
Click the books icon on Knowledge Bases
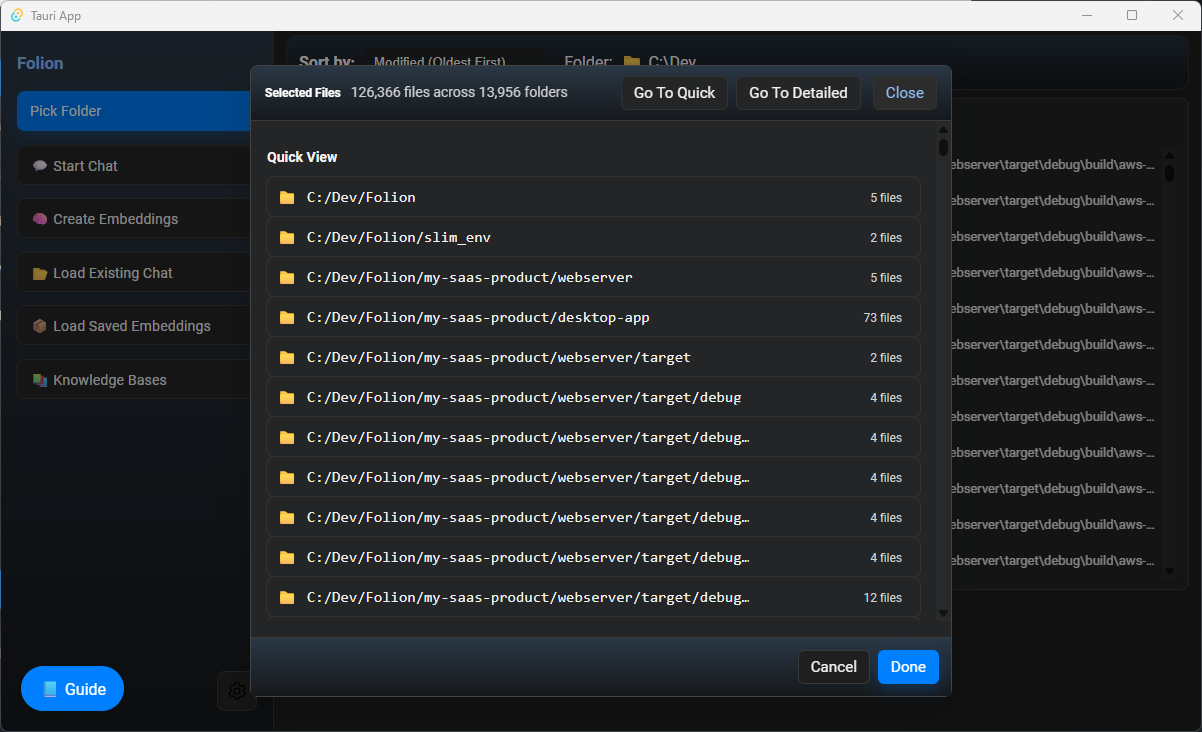tap(40, 380)
